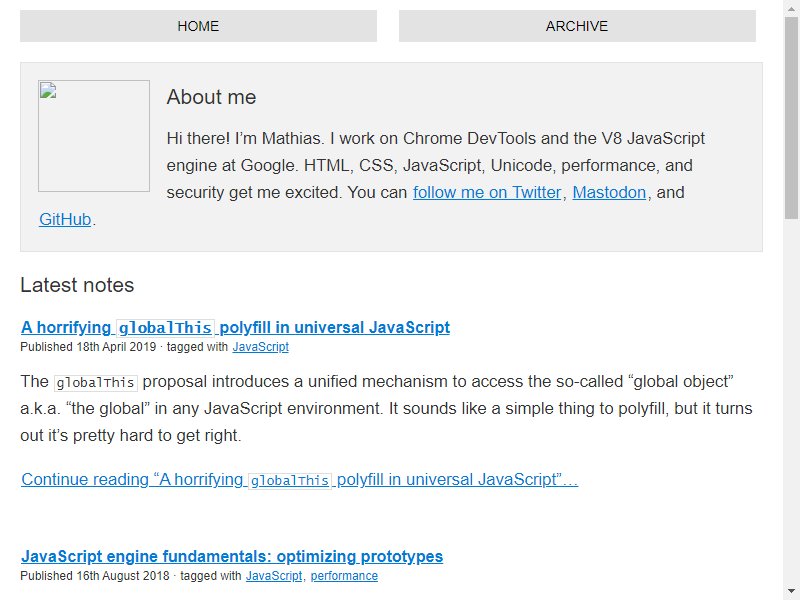Select the performance tag link
Screen dimensions: 800x600
[x=344, y=576]
